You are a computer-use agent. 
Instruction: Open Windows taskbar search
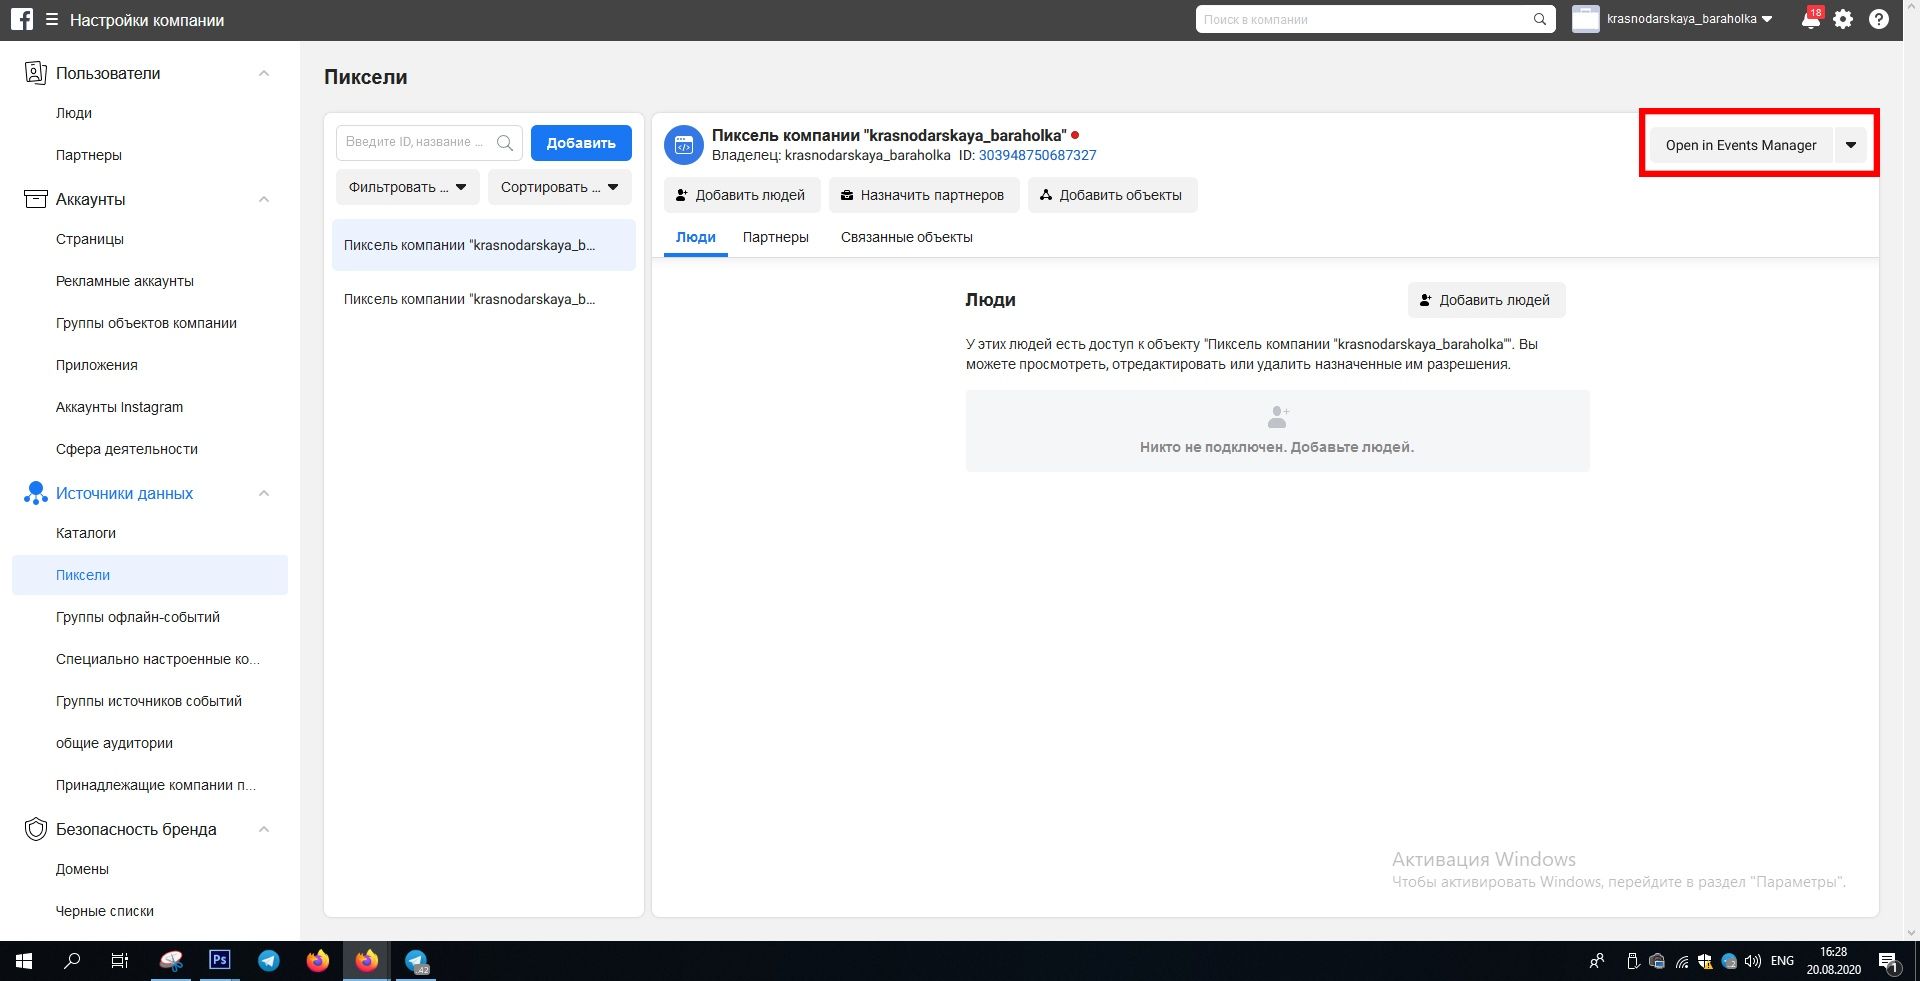coord(72,961)
